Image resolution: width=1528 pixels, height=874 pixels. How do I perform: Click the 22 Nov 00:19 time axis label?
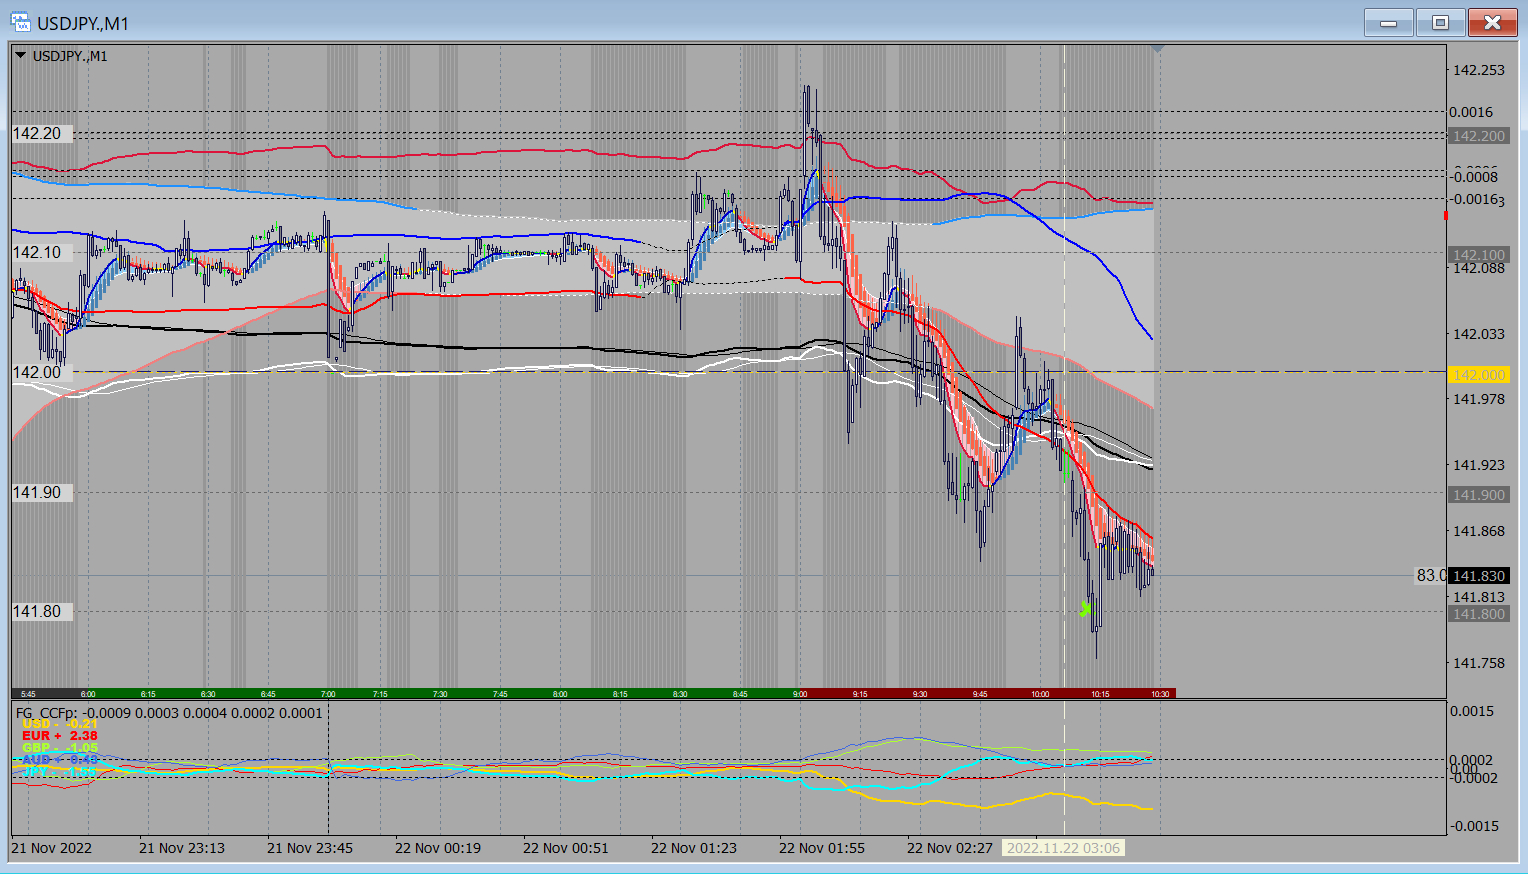tap(438, 848)
